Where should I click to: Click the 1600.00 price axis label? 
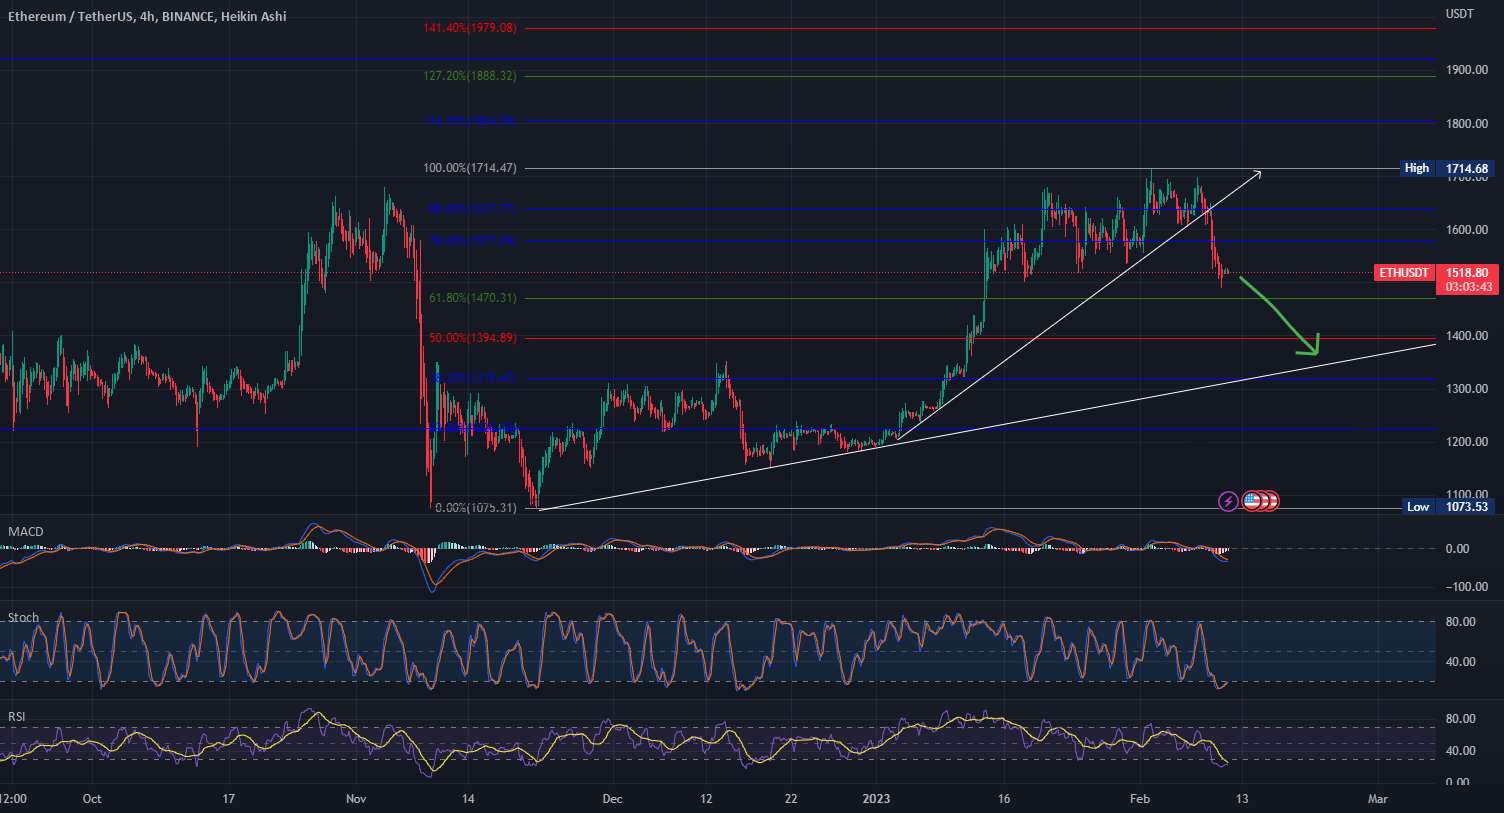coord(1466,230)
